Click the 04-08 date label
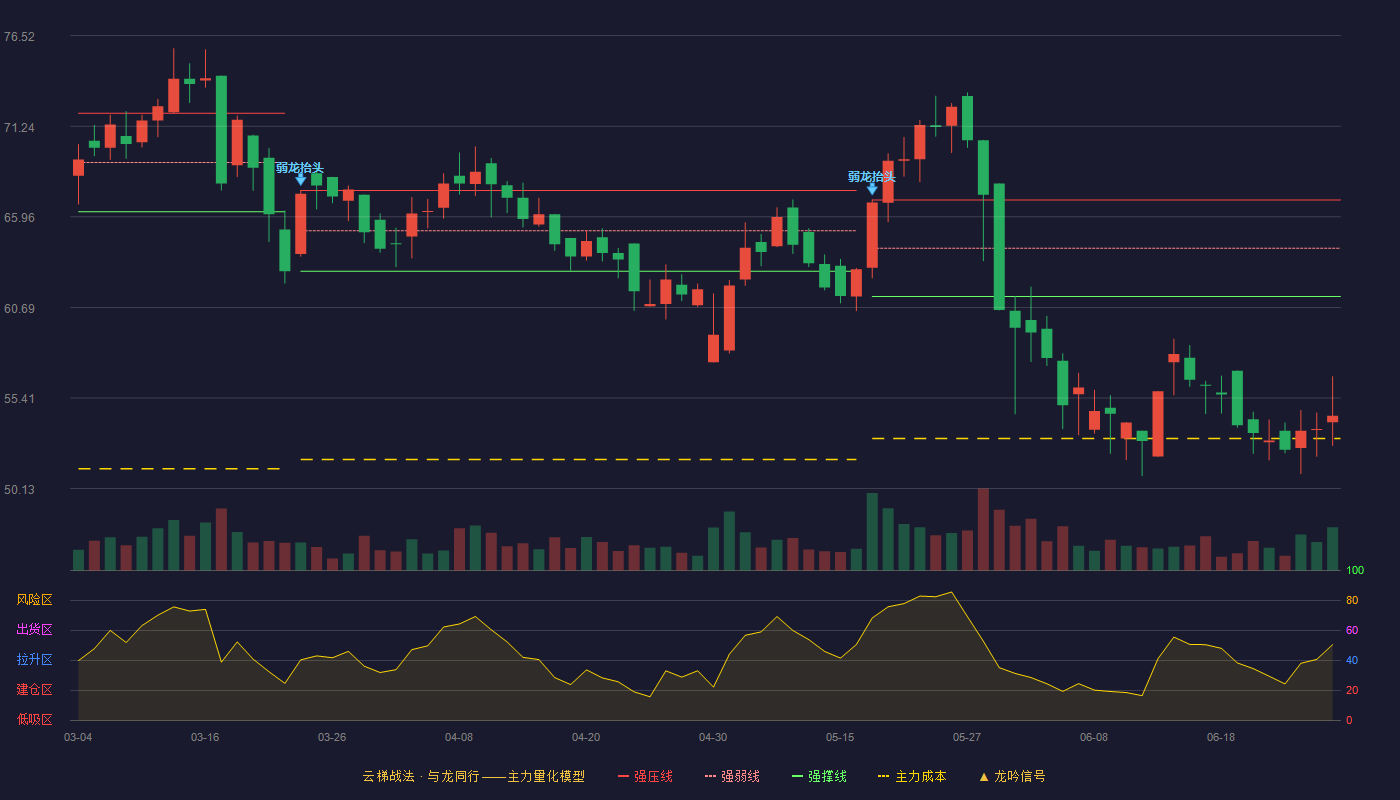1400x800 pixels. click(x=459, y=737)
